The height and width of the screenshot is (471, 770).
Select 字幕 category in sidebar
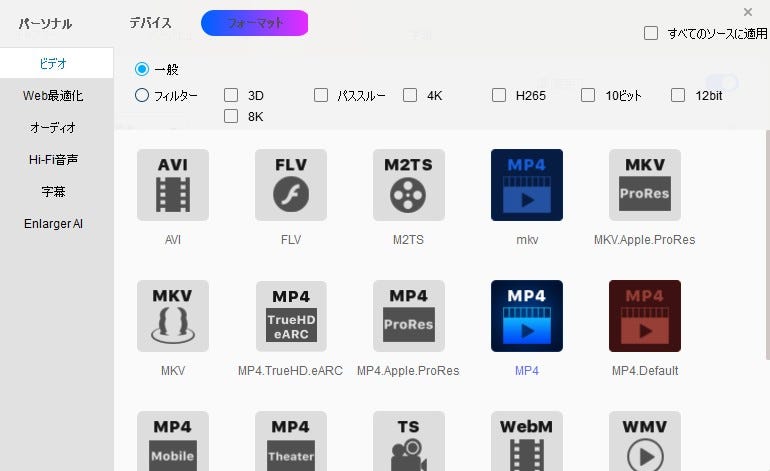[53, 192]
